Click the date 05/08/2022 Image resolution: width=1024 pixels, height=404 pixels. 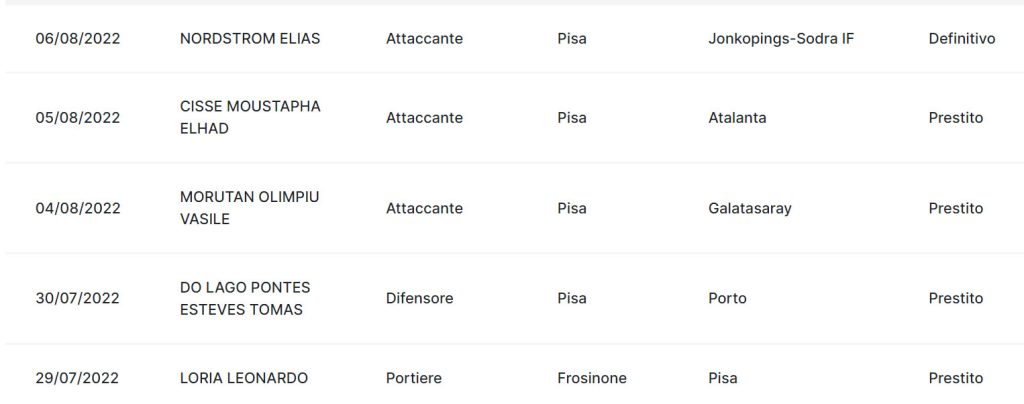[x=78, y=117]
